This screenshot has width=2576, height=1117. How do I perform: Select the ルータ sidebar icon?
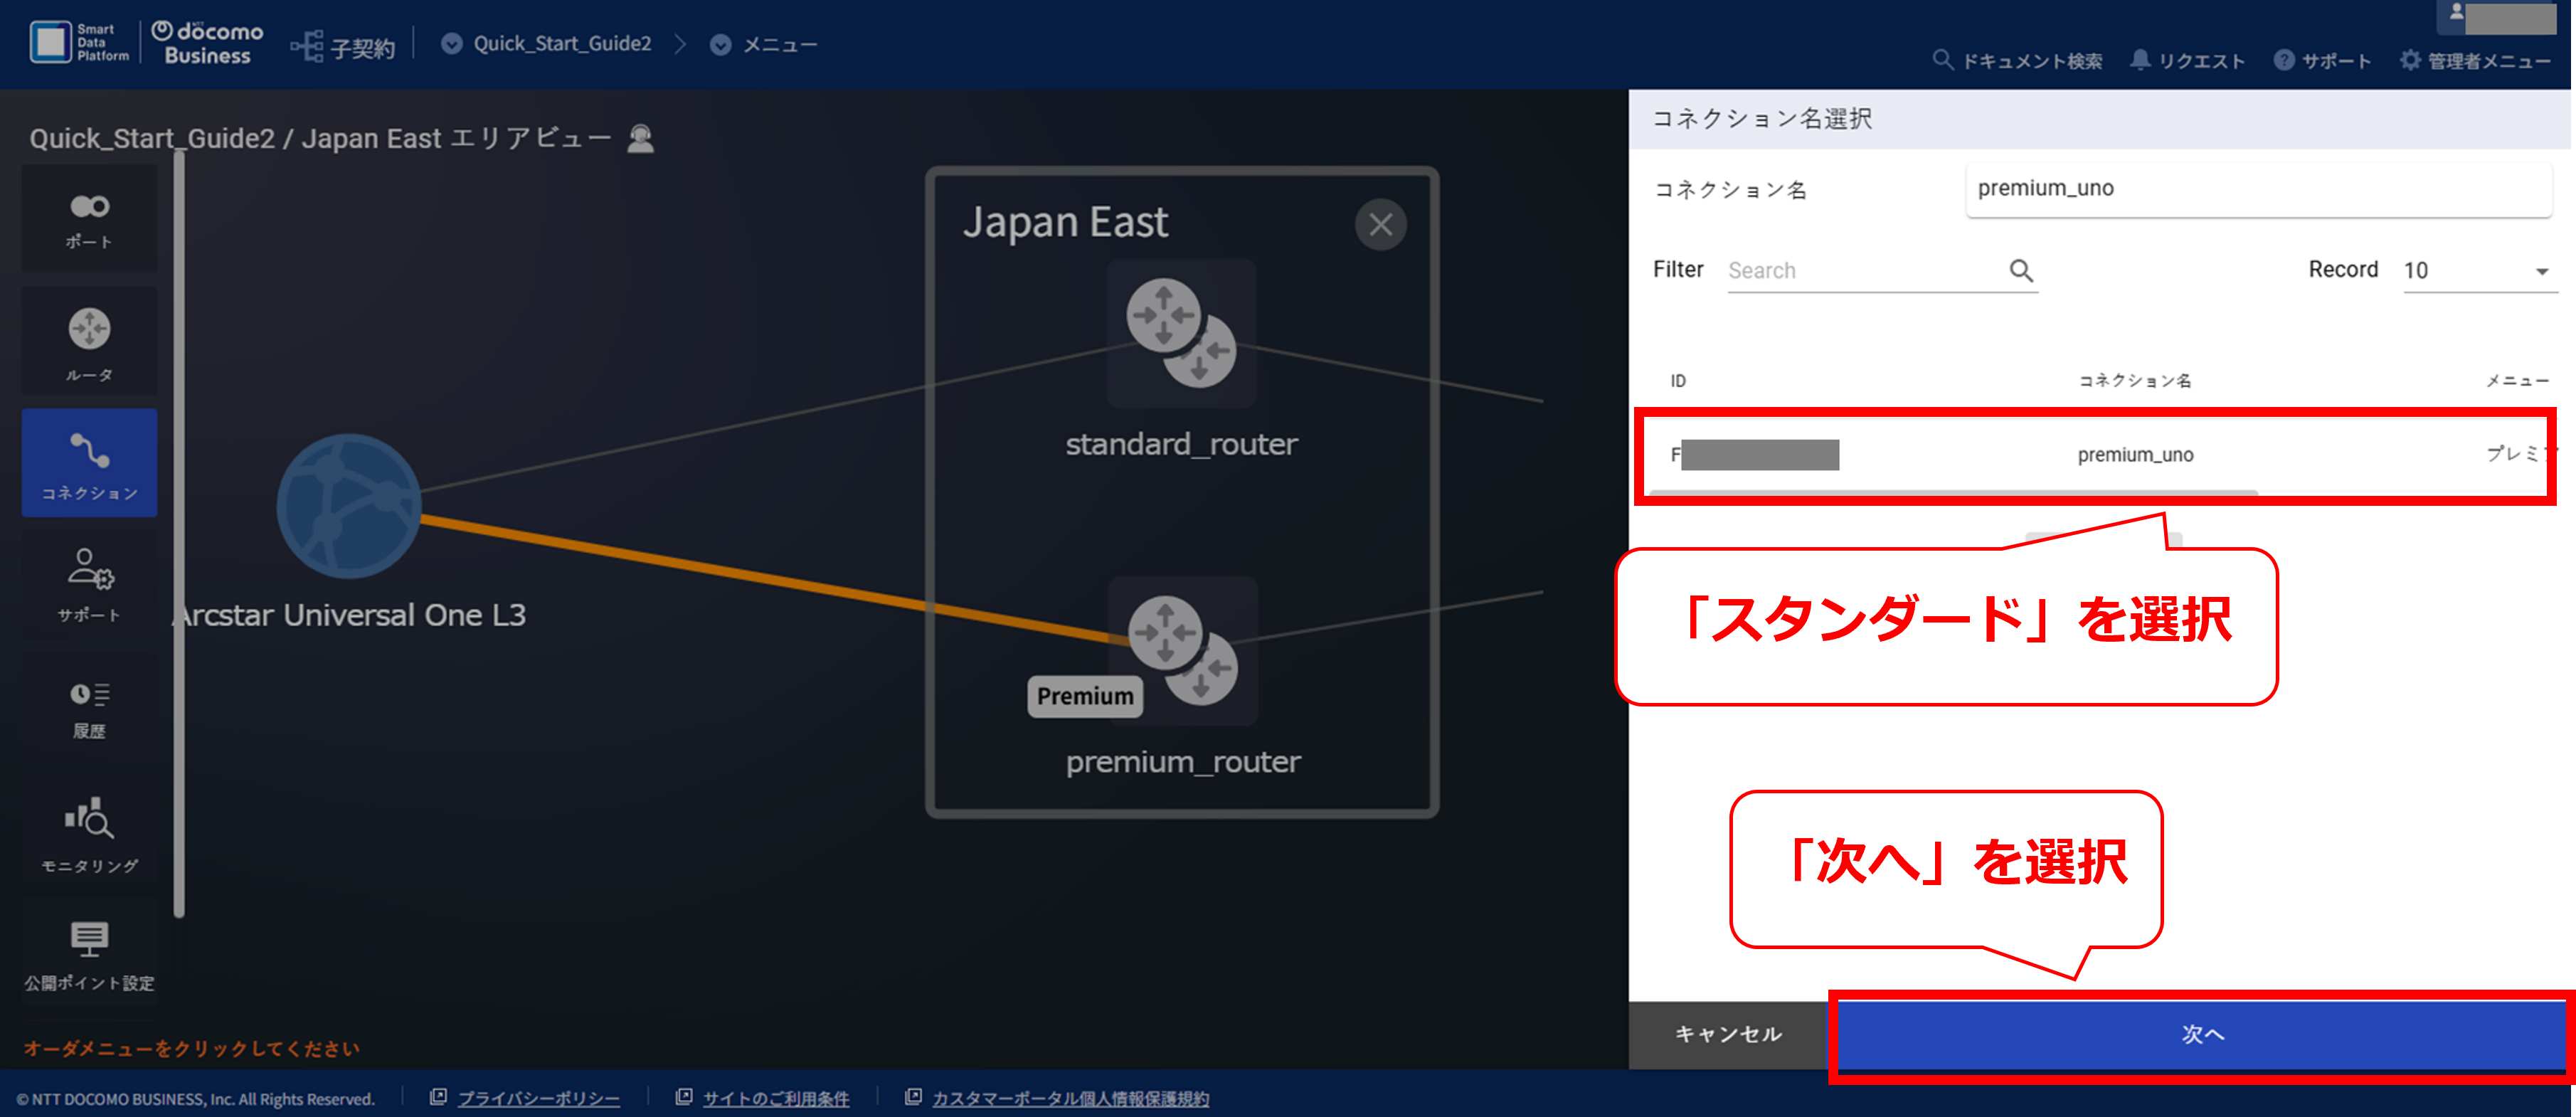pyautogui.click(x=89, y=342)
